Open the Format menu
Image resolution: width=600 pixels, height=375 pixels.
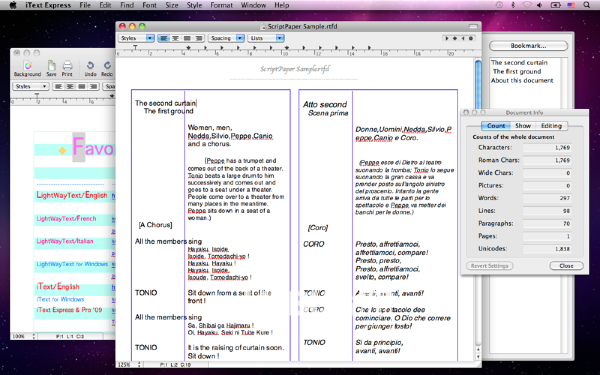[x=221, y=5]
